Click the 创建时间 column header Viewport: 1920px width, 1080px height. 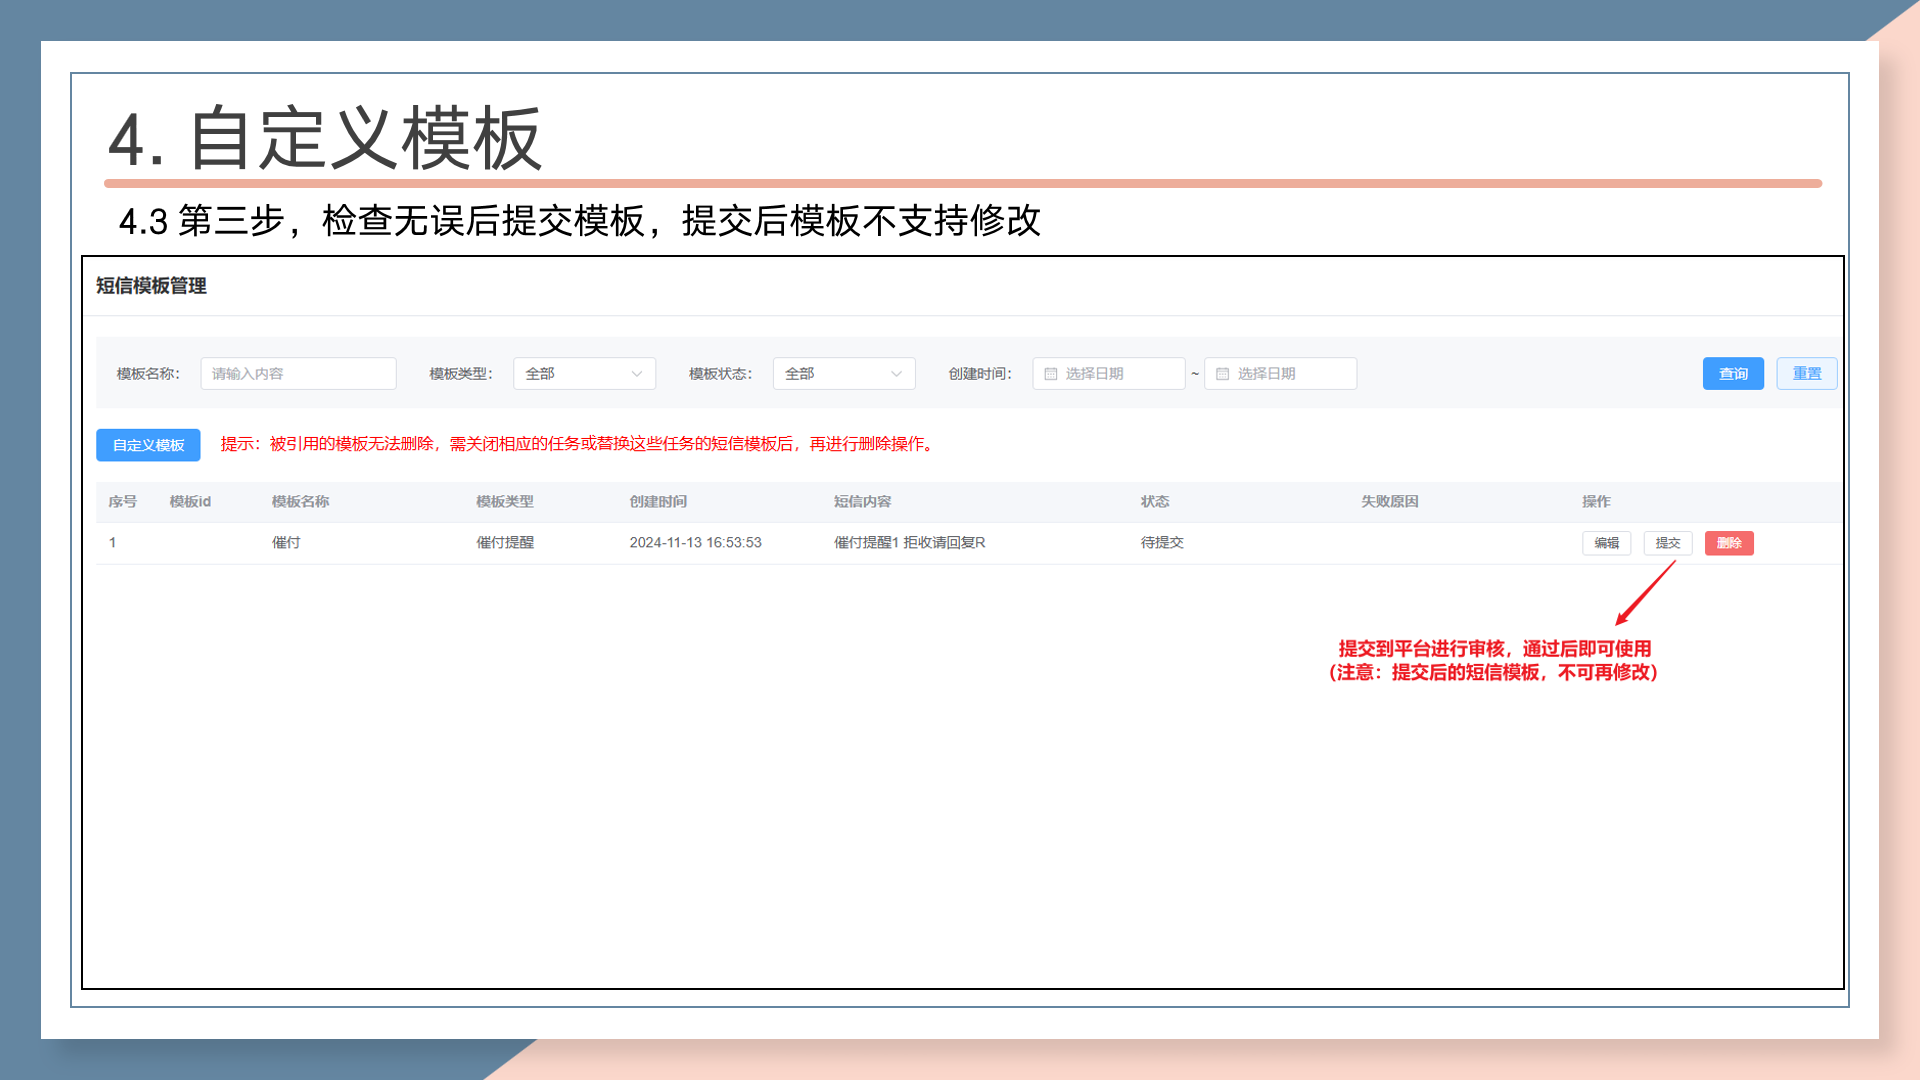click(658, 502)
